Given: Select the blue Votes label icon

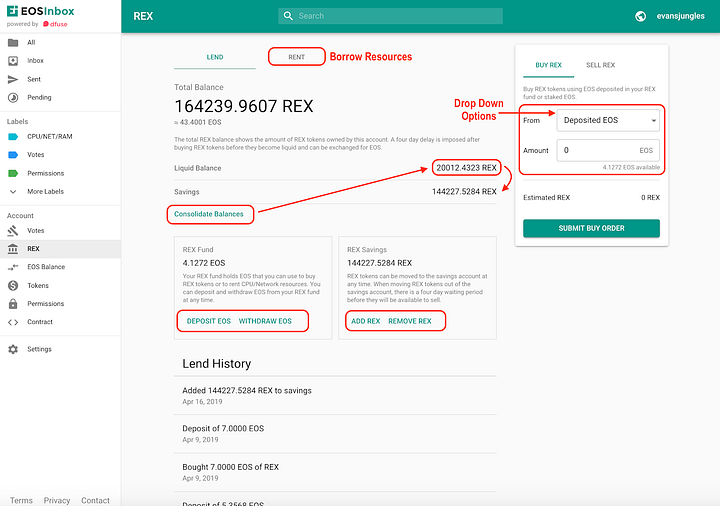Looking at the screenshot, I should (x=13, y=155).
